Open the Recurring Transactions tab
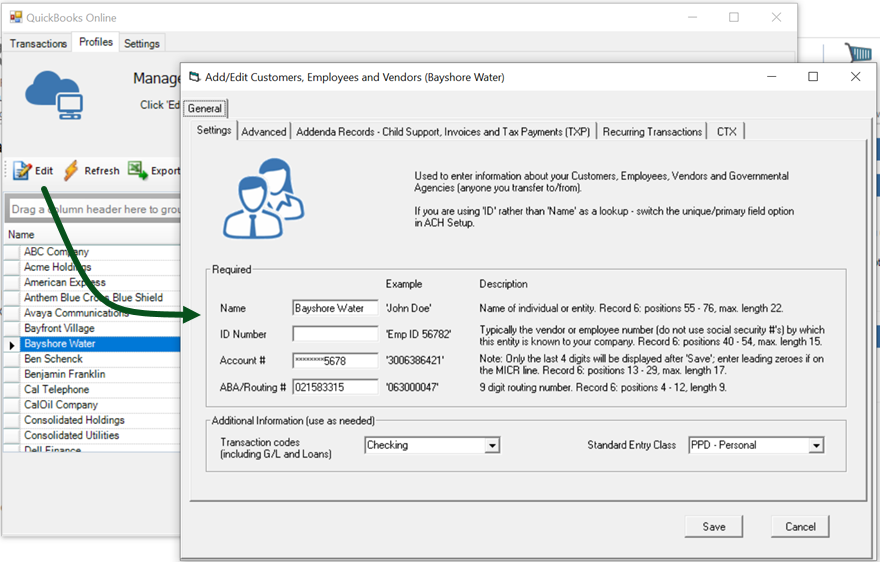Image resolution: width=880 pixels, height=562 pixels. [x=652, y=131]
